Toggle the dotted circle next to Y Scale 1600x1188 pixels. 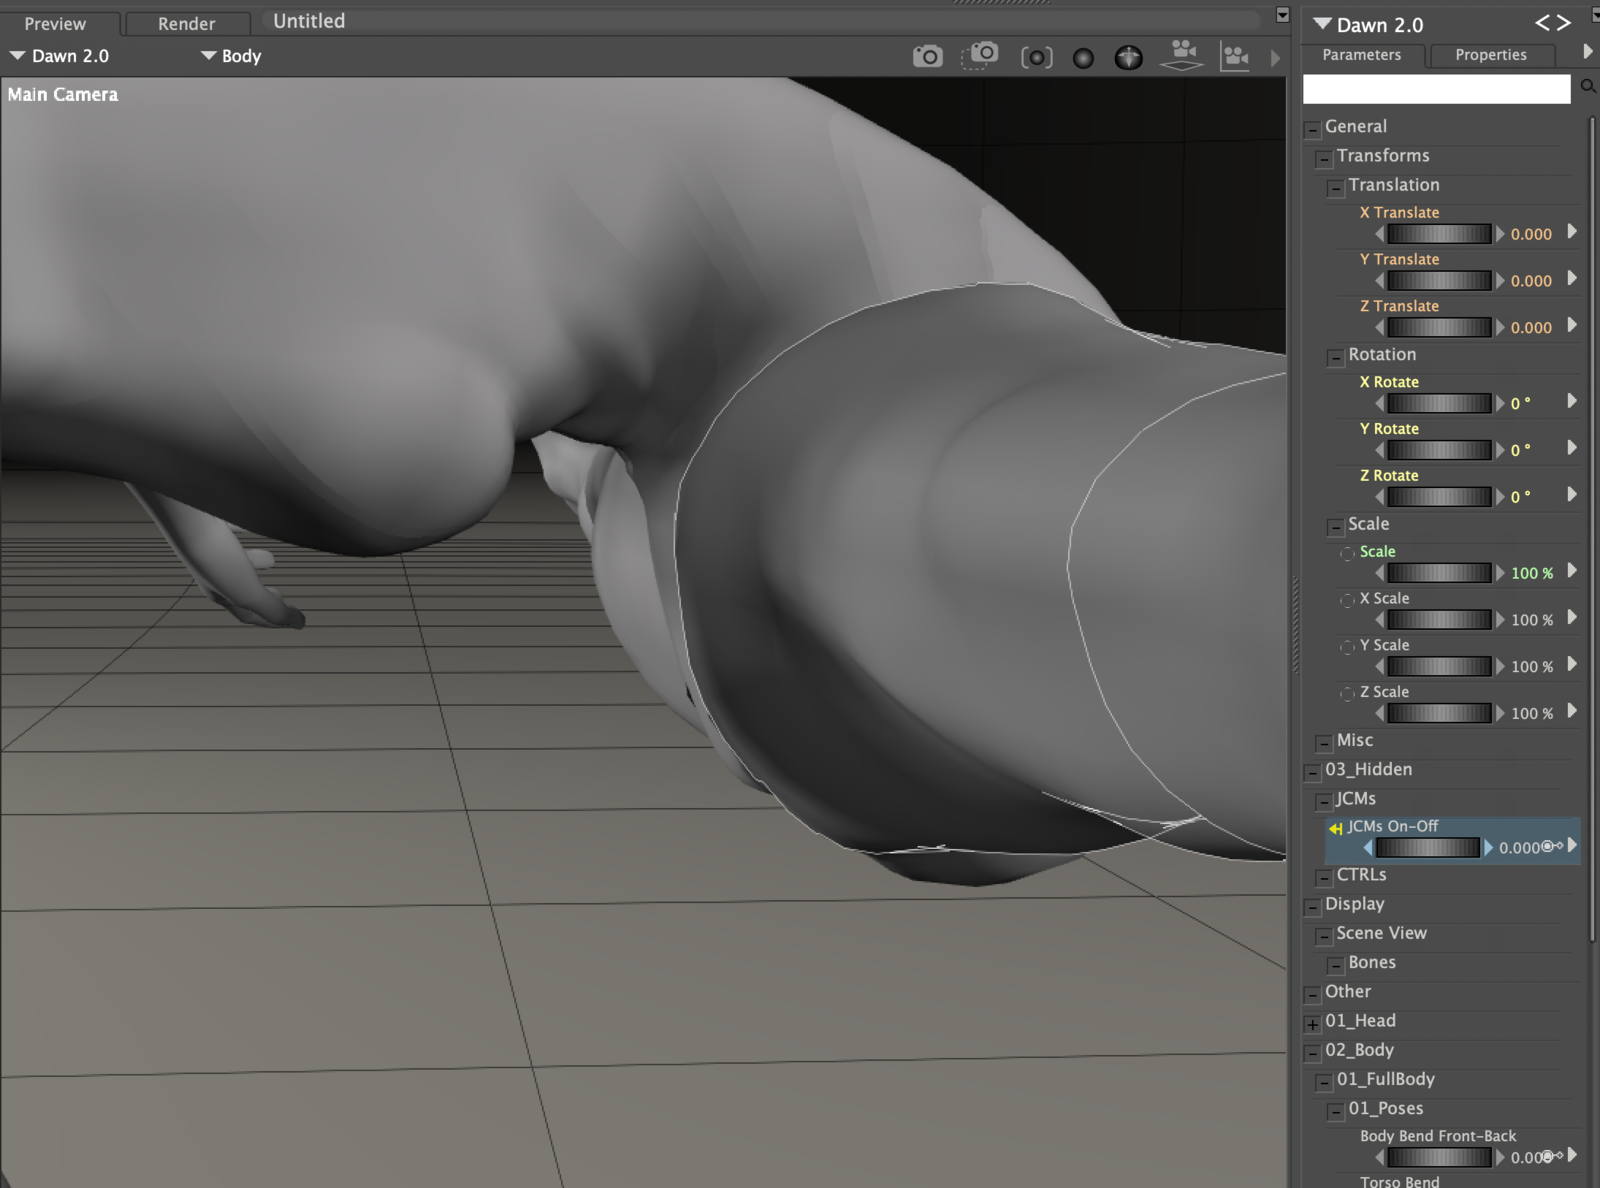tap(1348, 647)
